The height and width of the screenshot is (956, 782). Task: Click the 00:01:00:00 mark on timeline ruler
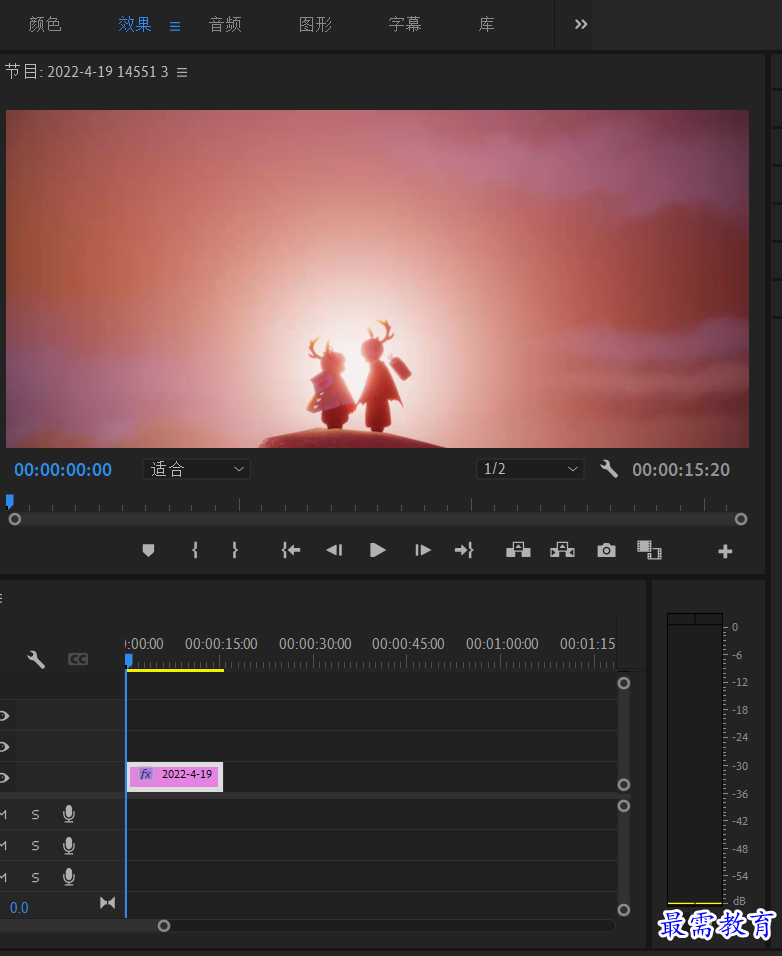coord(502,644)
